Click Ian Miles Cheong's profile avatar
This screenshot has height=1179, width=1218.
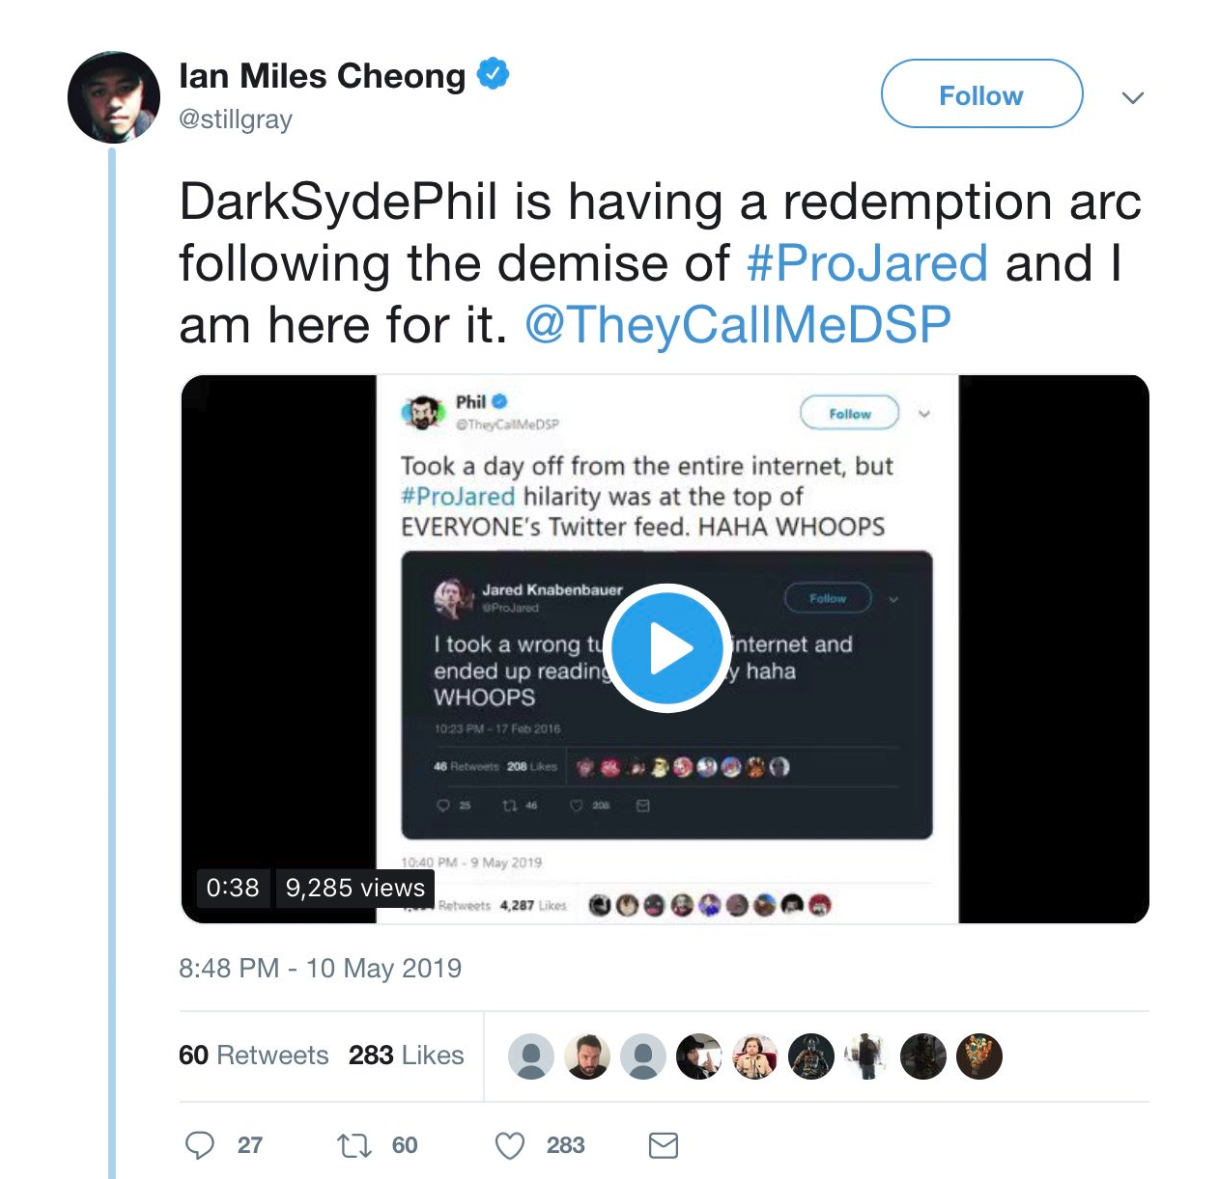pos(114,97)
